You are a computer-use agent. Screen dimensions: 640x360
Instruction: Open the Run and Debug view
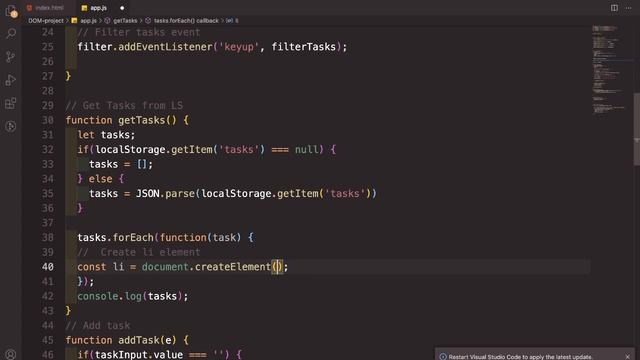(11, 80)
